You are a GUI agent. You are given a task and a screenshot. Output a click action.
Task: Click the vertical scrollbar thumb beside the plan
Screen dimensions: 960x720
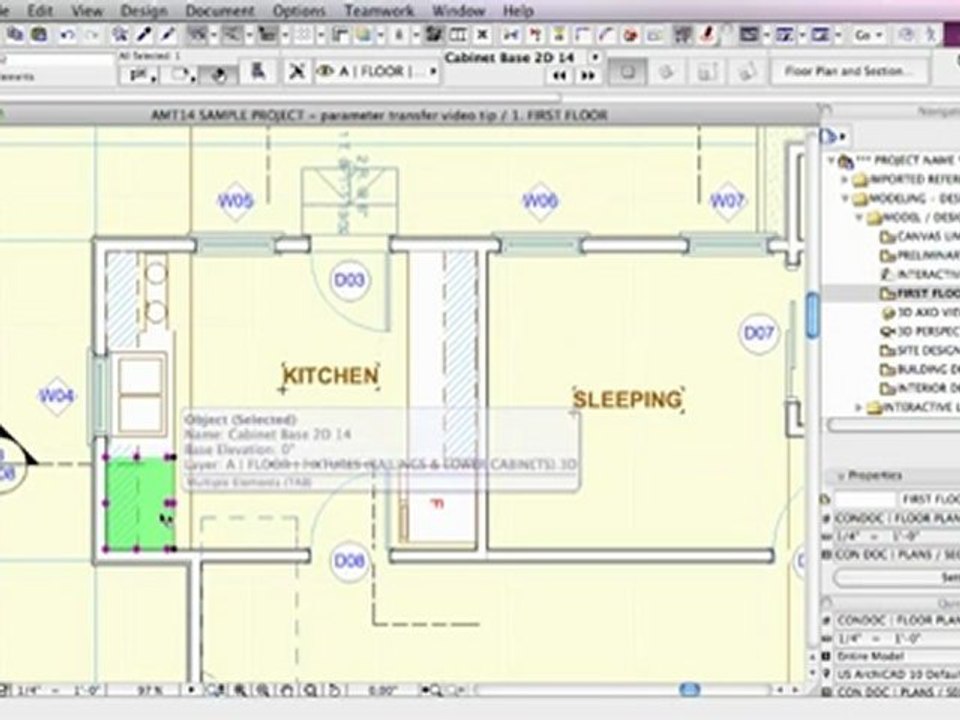pyautogui.click(x=812, y=315)
